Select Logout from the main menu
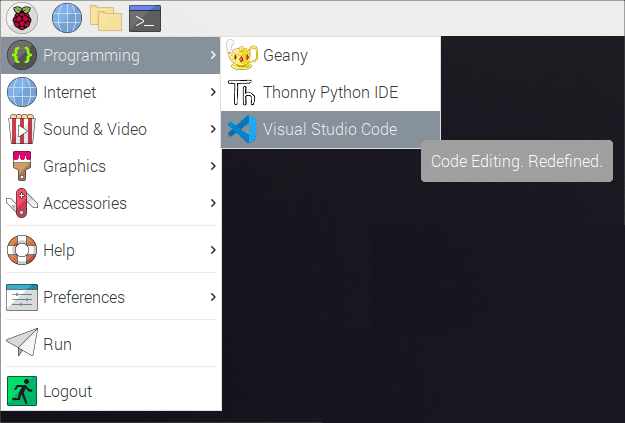This screenshot has height=423, width=625. [67, 391]
